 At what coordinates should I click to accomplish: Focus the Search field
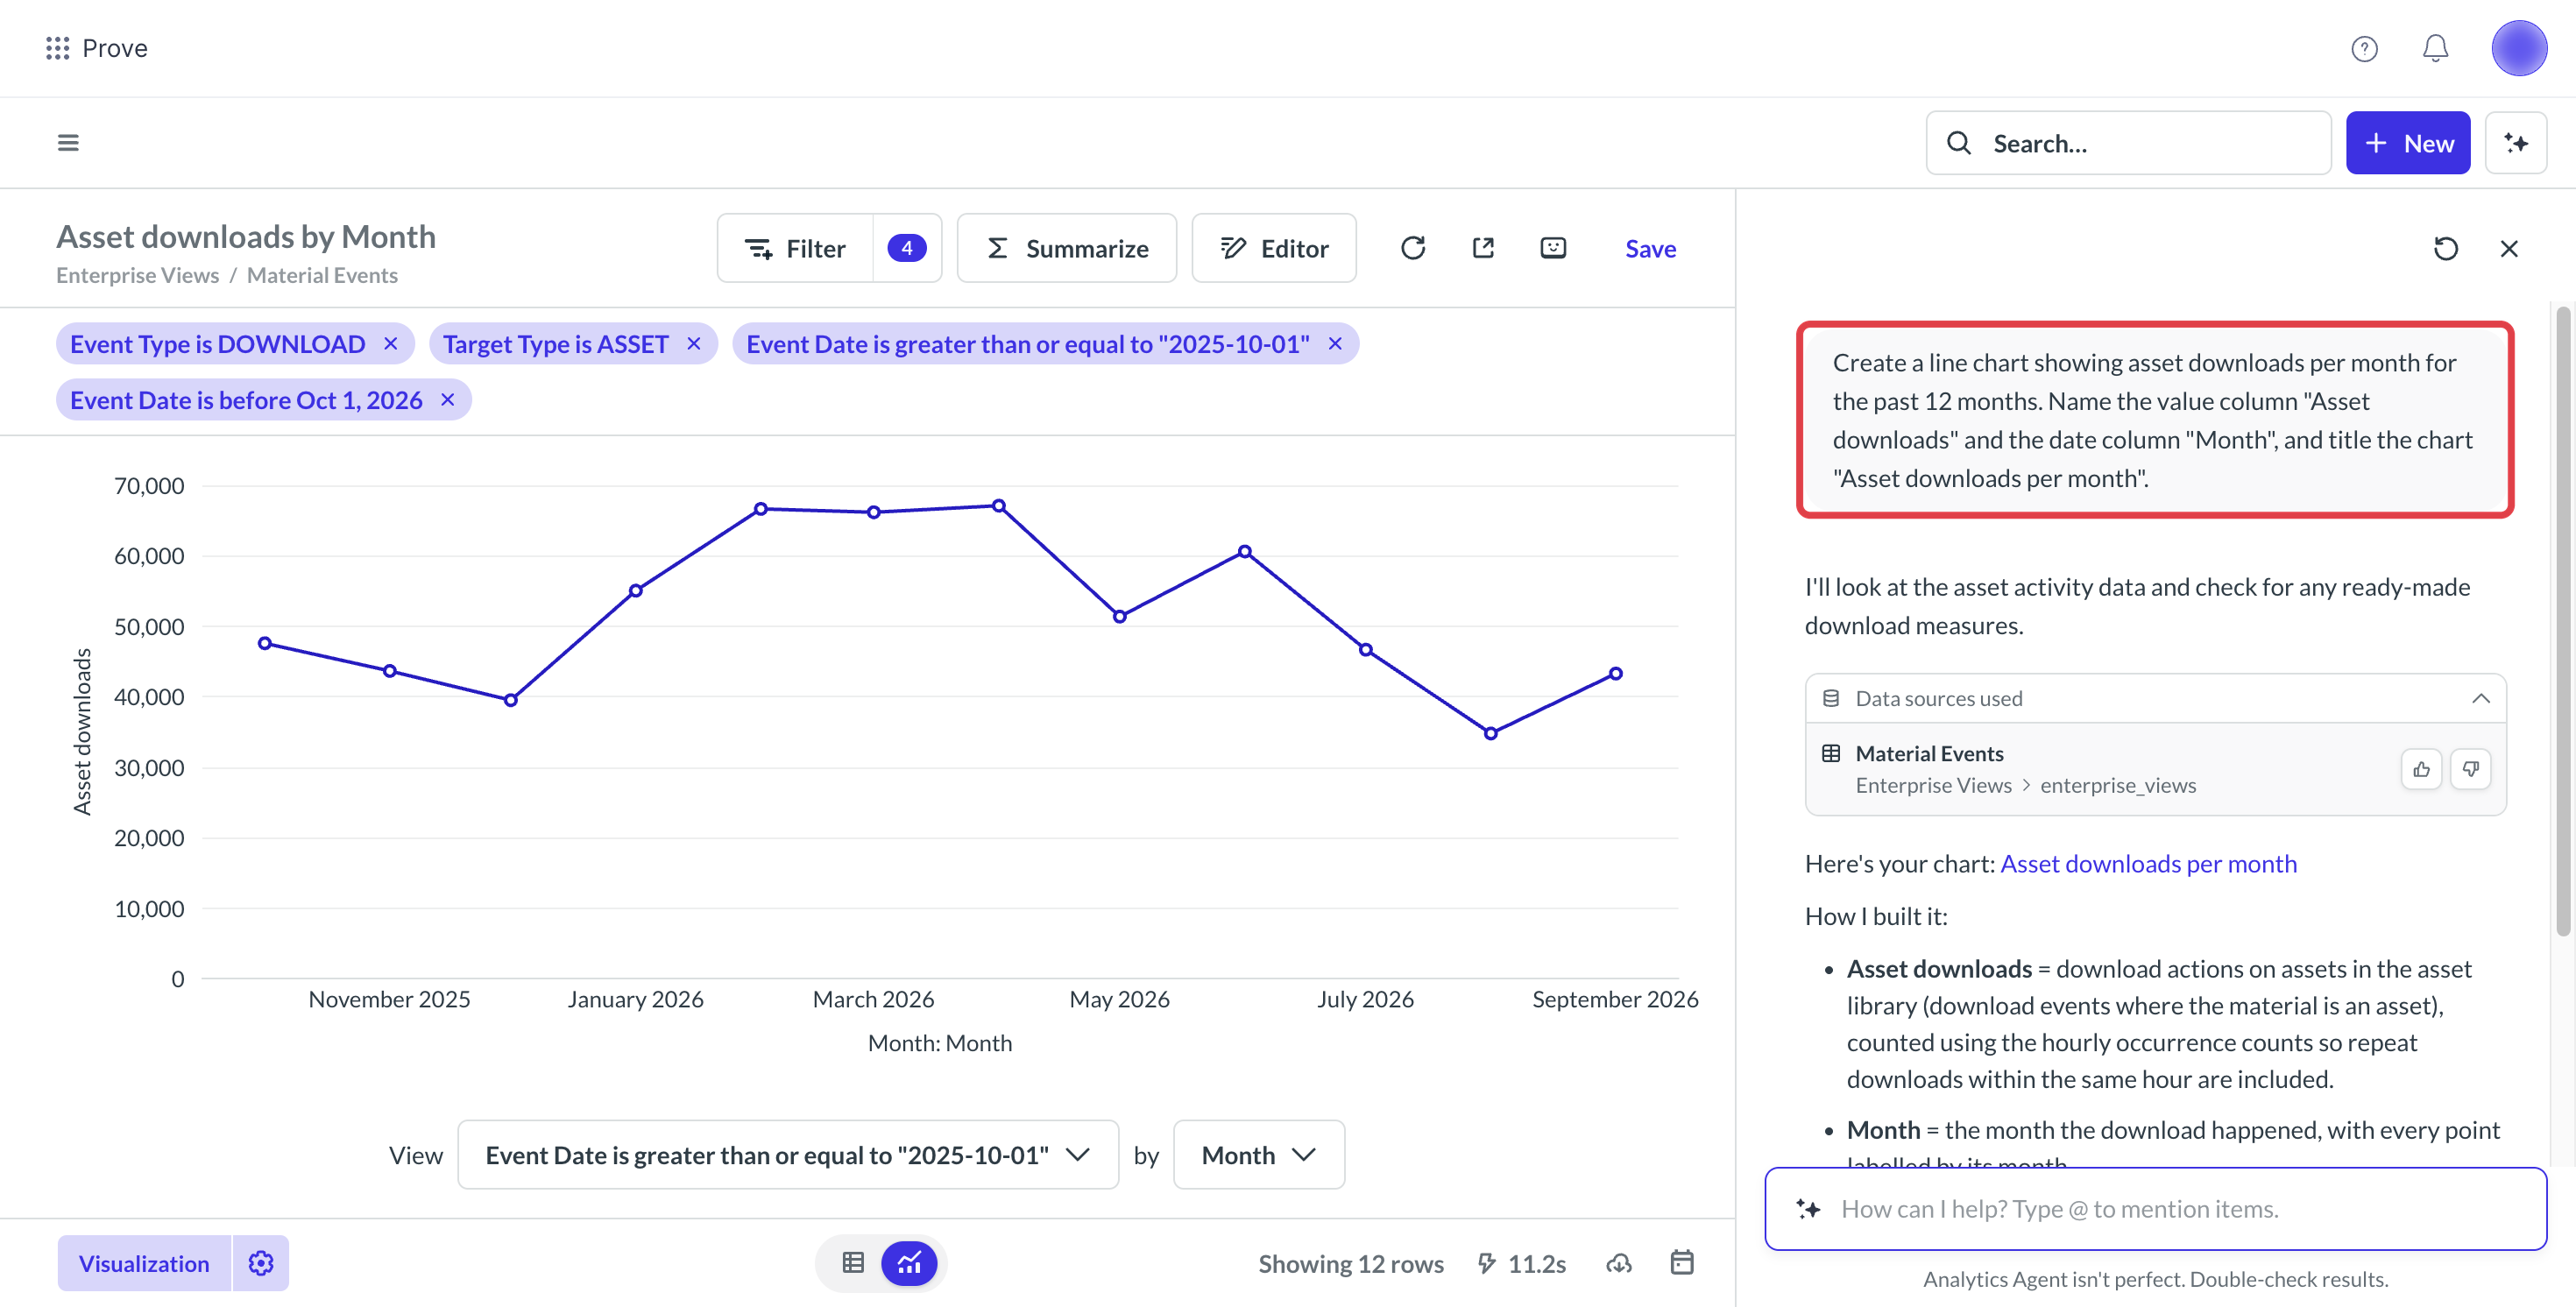(2129, 143)
